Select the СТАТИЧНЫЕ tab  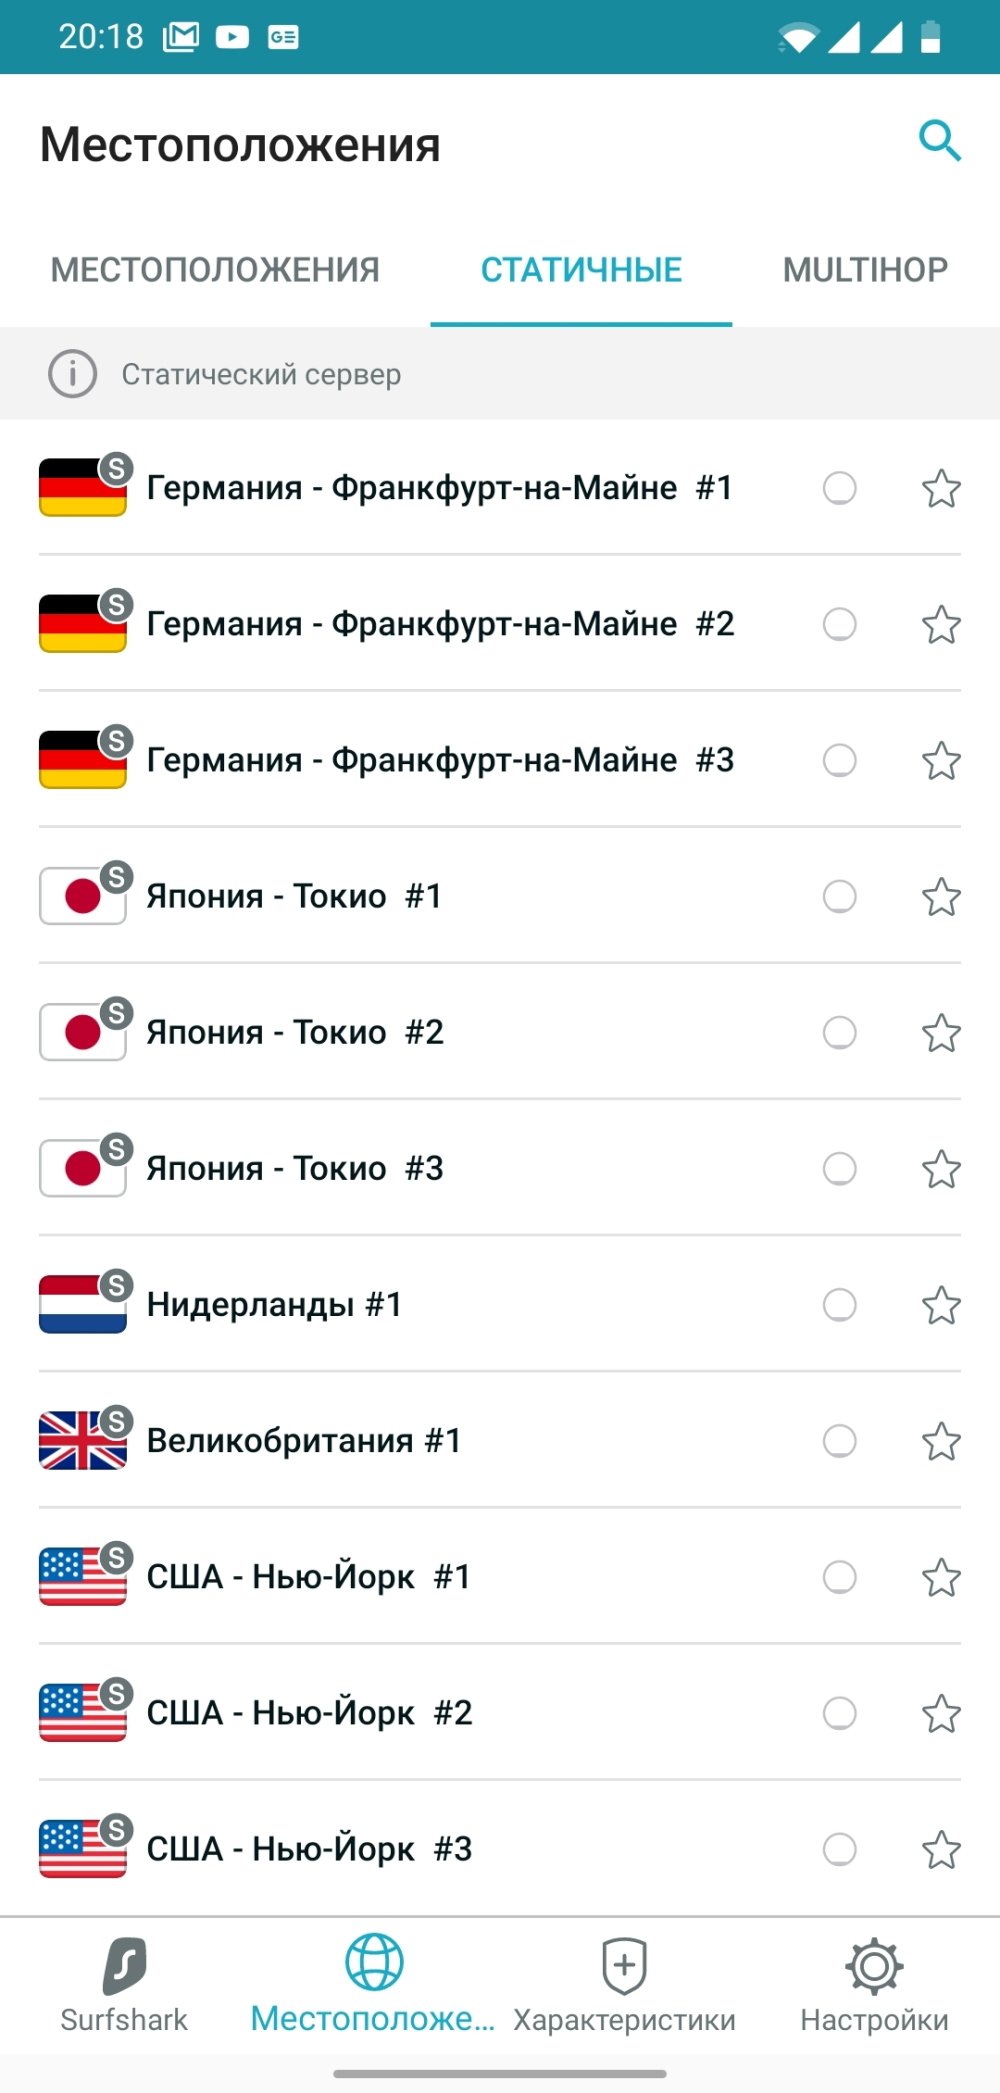tap(581, 270)
